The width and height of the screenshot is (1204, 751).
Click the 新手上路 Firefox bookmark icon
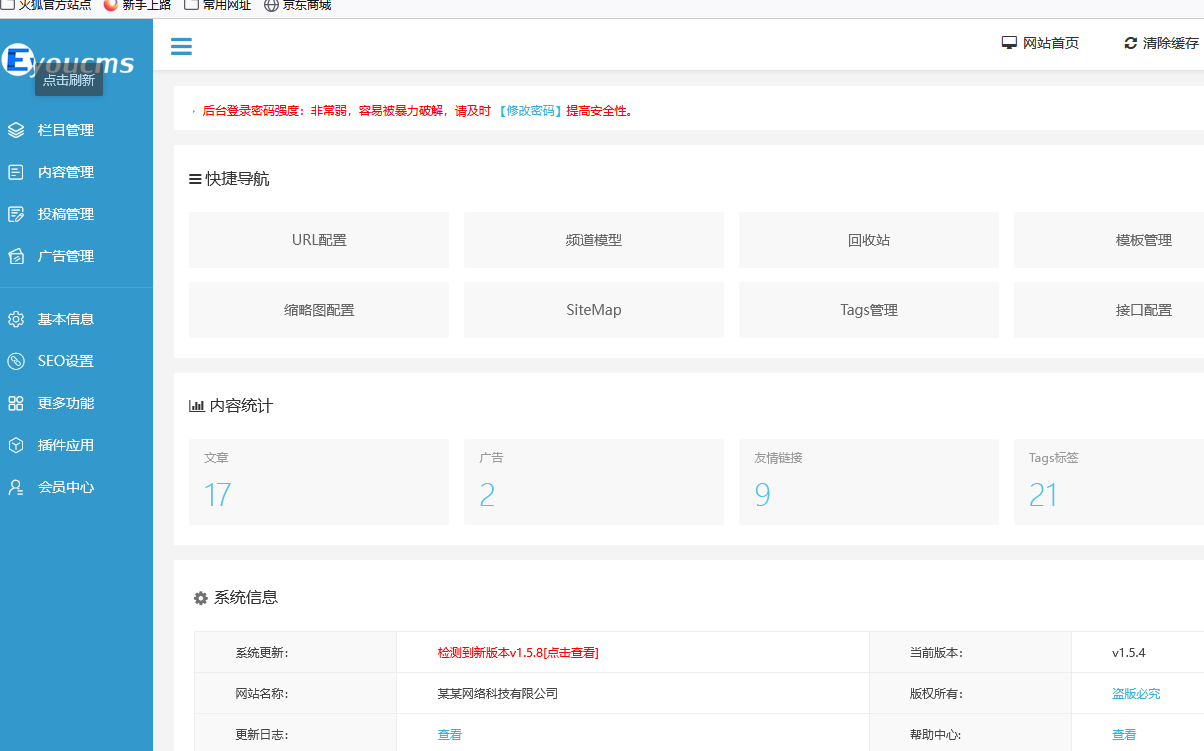click(x=110, y=5)
